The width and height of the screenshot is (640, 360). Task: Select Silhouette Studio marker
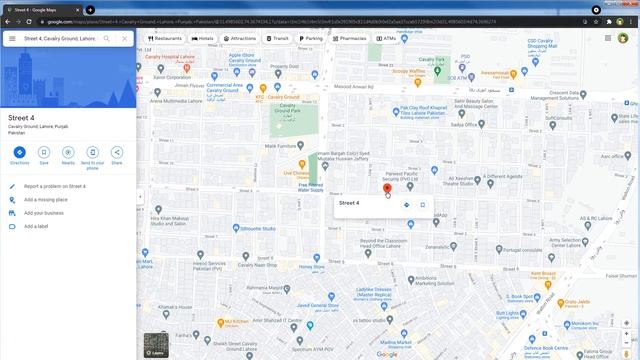(x=236, y=229)
